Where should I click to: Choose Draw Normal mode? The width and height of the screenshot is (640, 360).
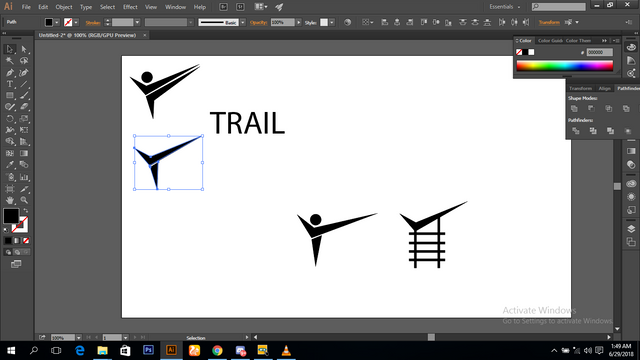point(8,252)
